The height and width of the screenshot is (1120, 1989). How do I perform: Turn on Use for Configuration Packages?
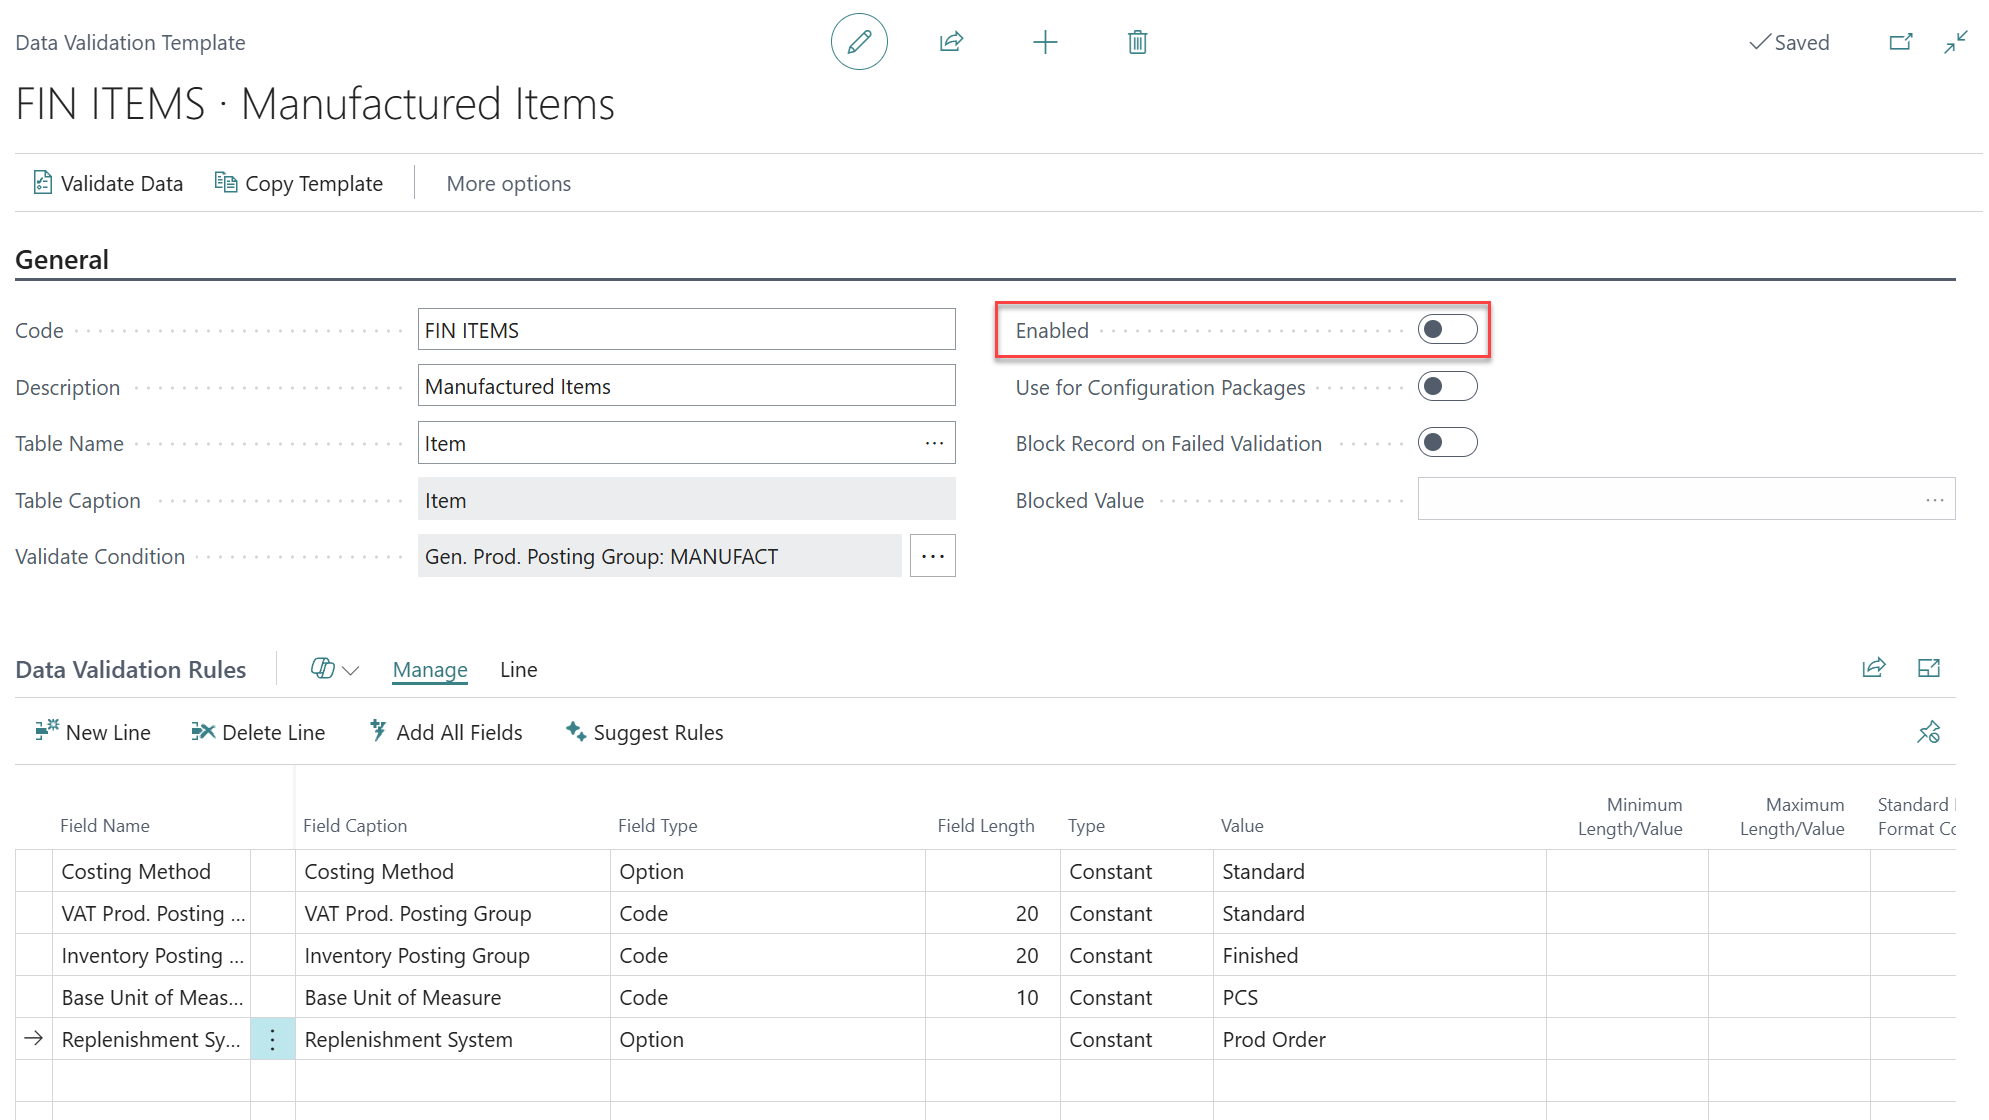point(1447,386)
